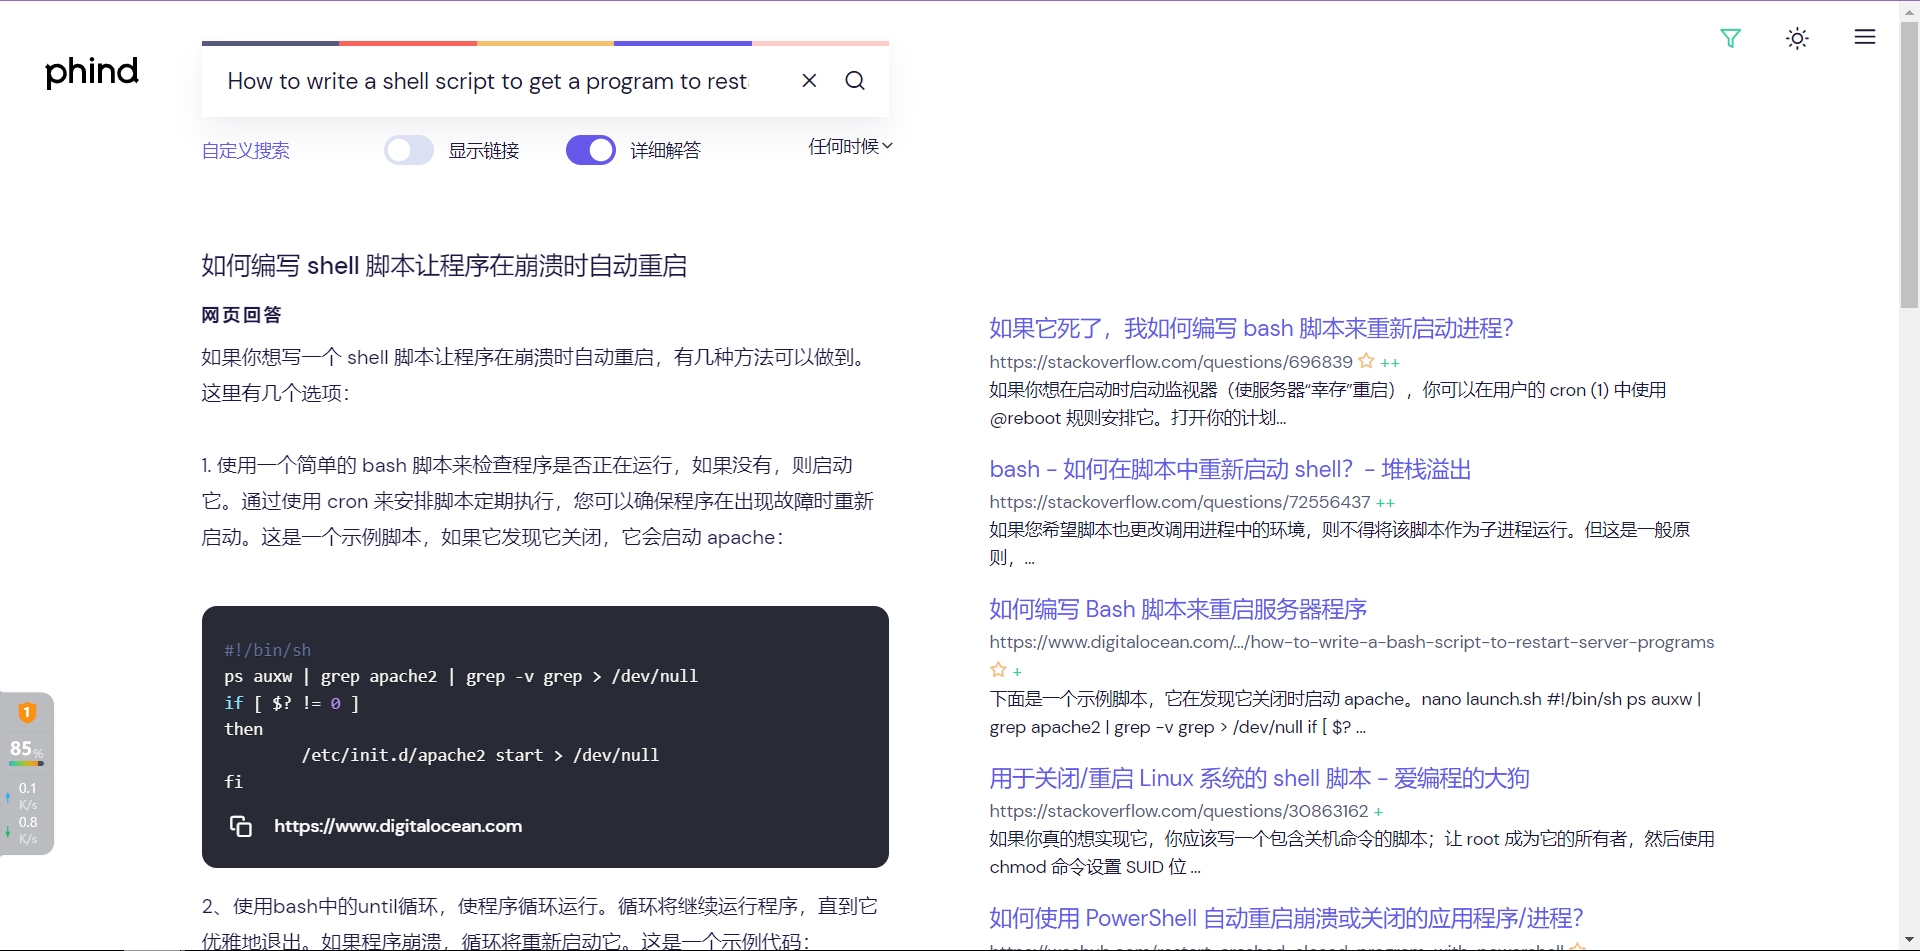Viewport: 1920px width, 951px height.
Task: Copy the code block with copy icon
Action: click(241, 826)
